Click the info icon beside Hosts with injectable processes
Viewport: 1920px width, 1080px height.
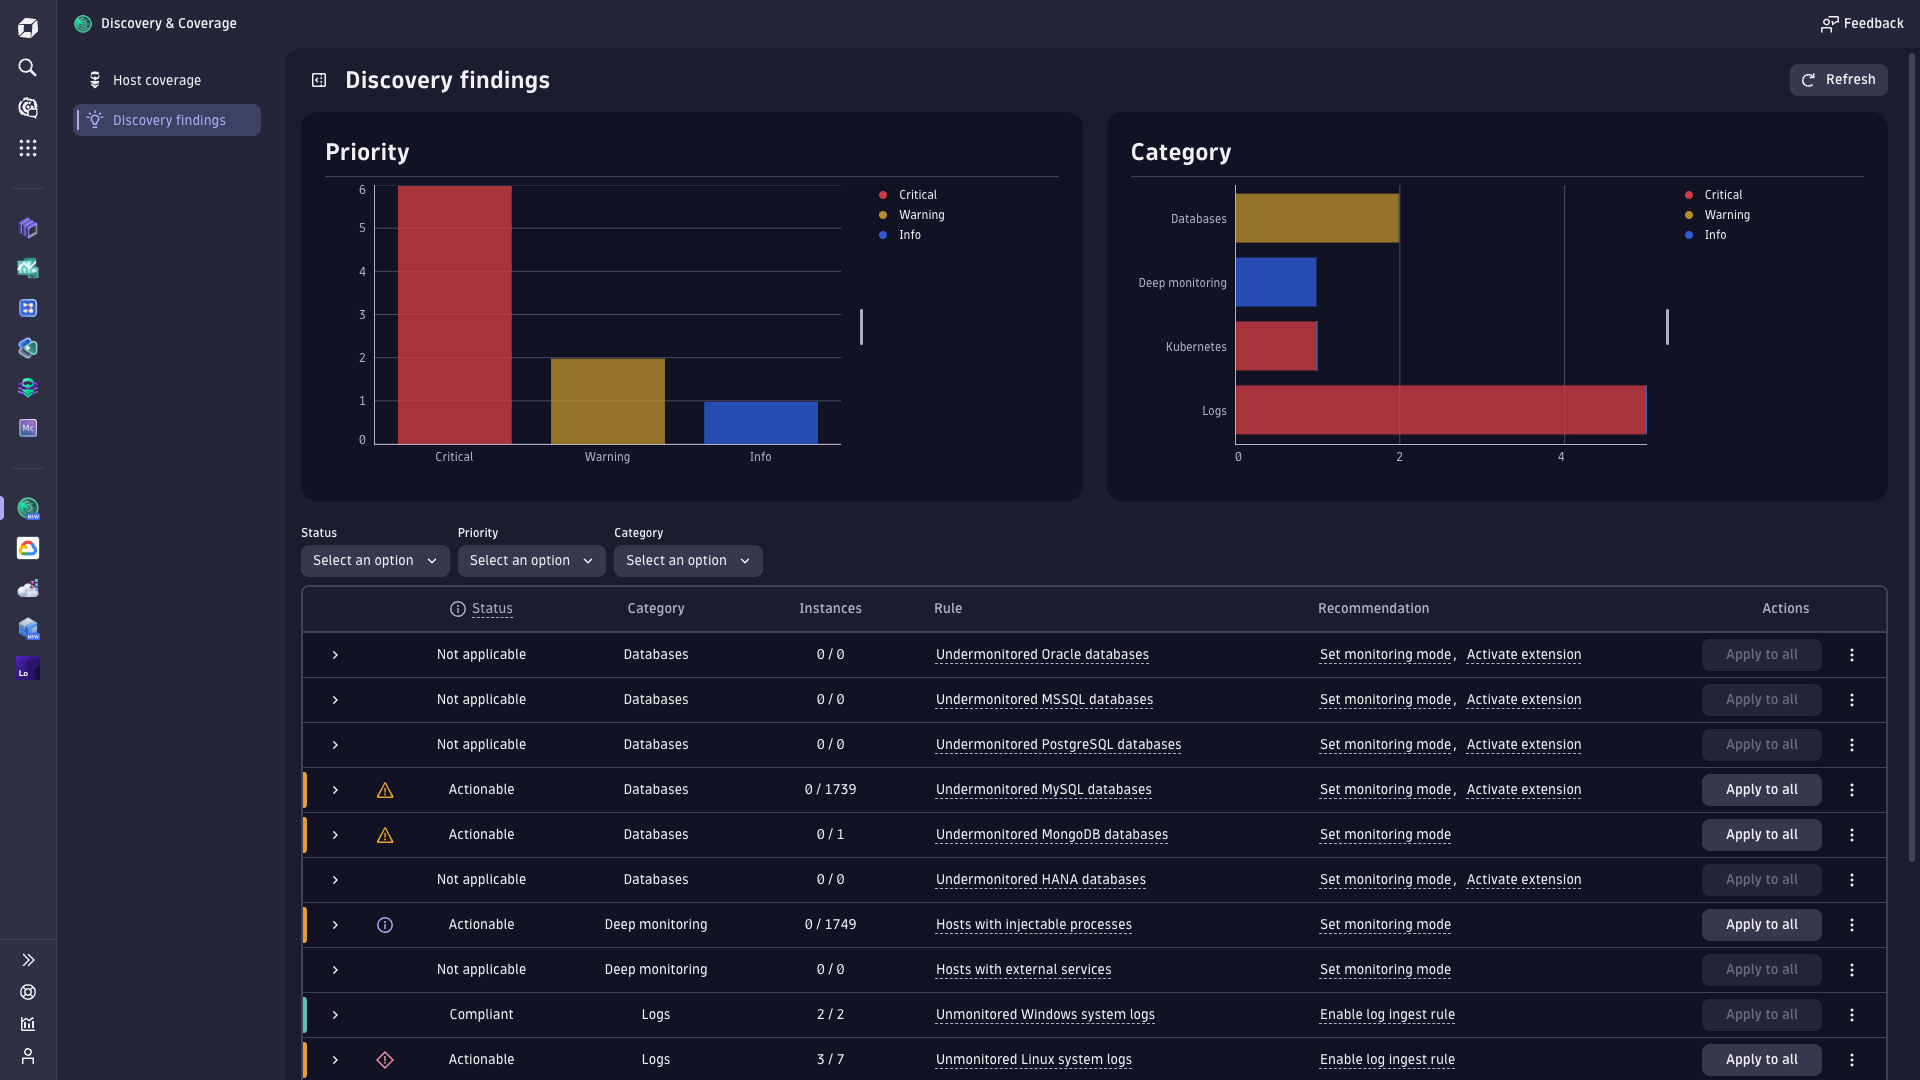pyautogui.click(x=385, y=925)
